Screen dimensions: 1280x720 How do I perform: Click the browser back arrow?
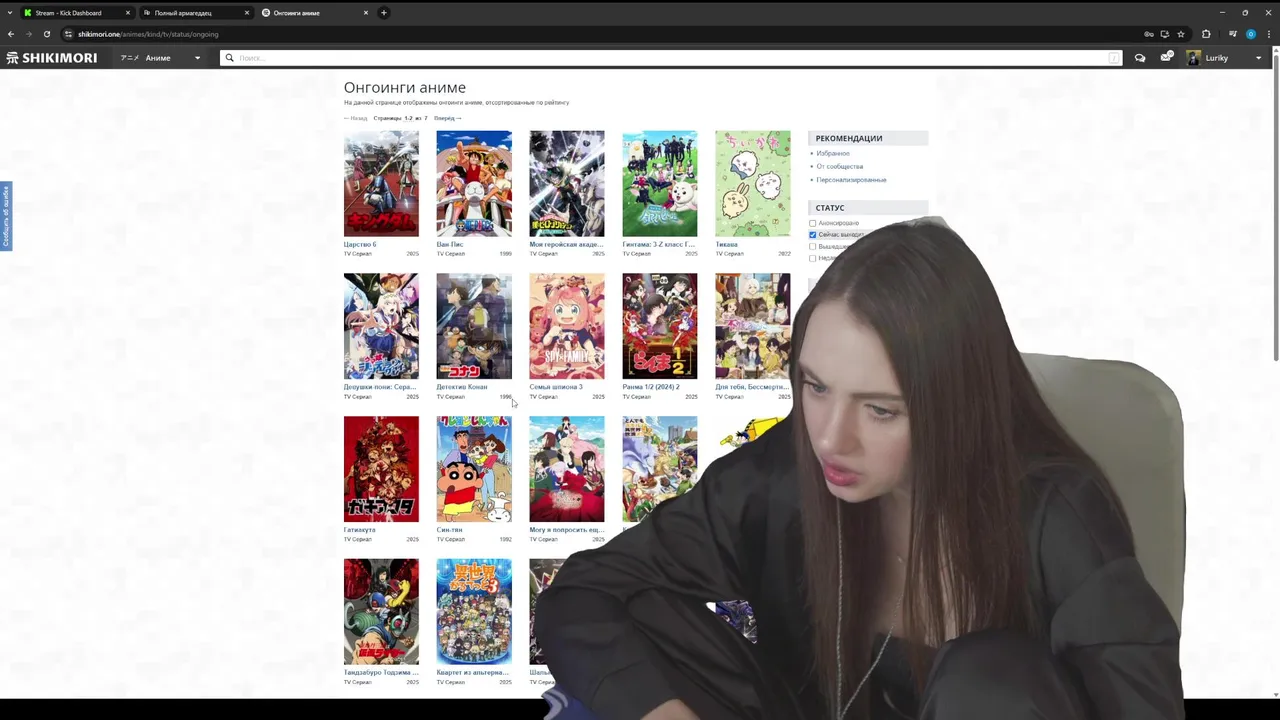[11, 34]
